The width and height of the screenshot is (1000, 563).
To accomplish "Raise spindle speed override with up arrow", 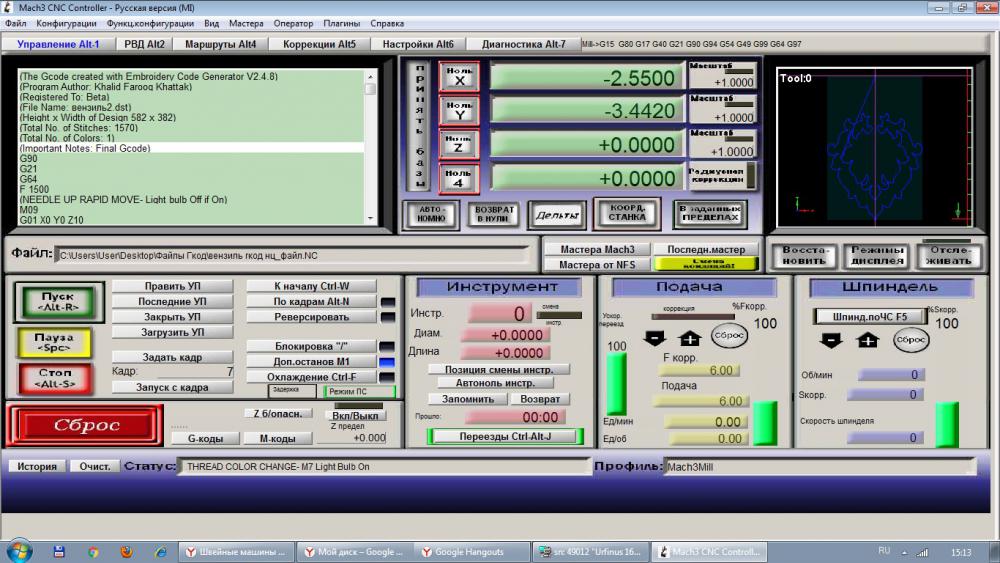I will 867,340.
